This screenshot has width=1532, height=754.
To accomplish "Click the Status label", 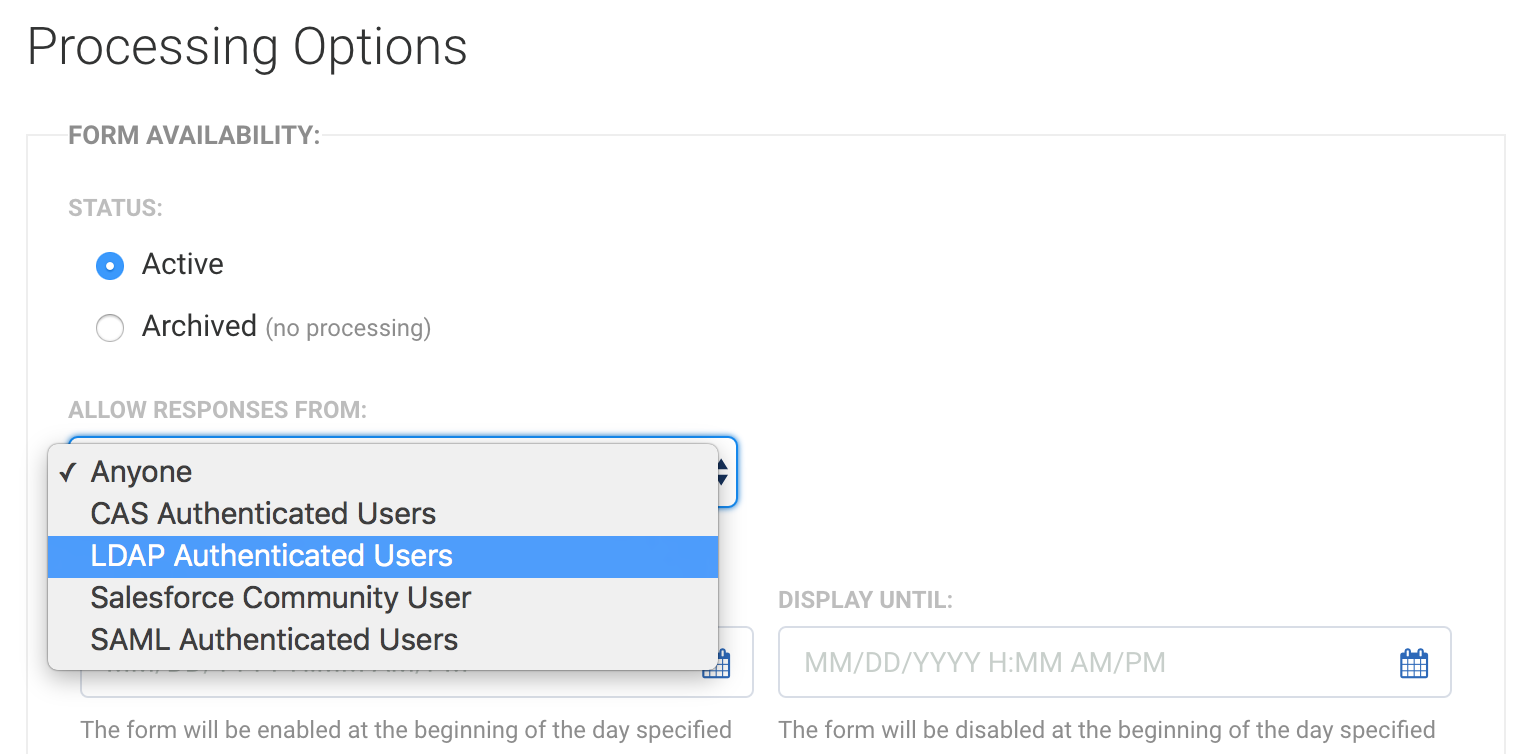I will [x=115, y=209].
